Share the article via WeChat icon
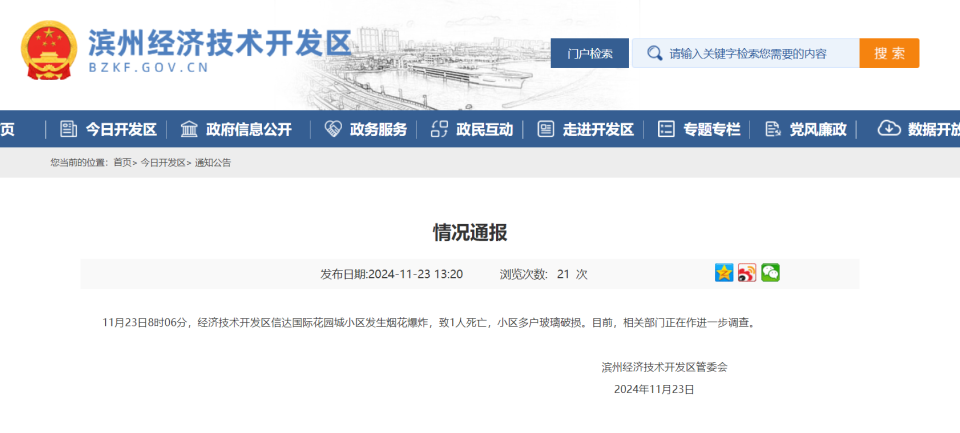Screen dimensions: 960x433 [x=770, y=273]
